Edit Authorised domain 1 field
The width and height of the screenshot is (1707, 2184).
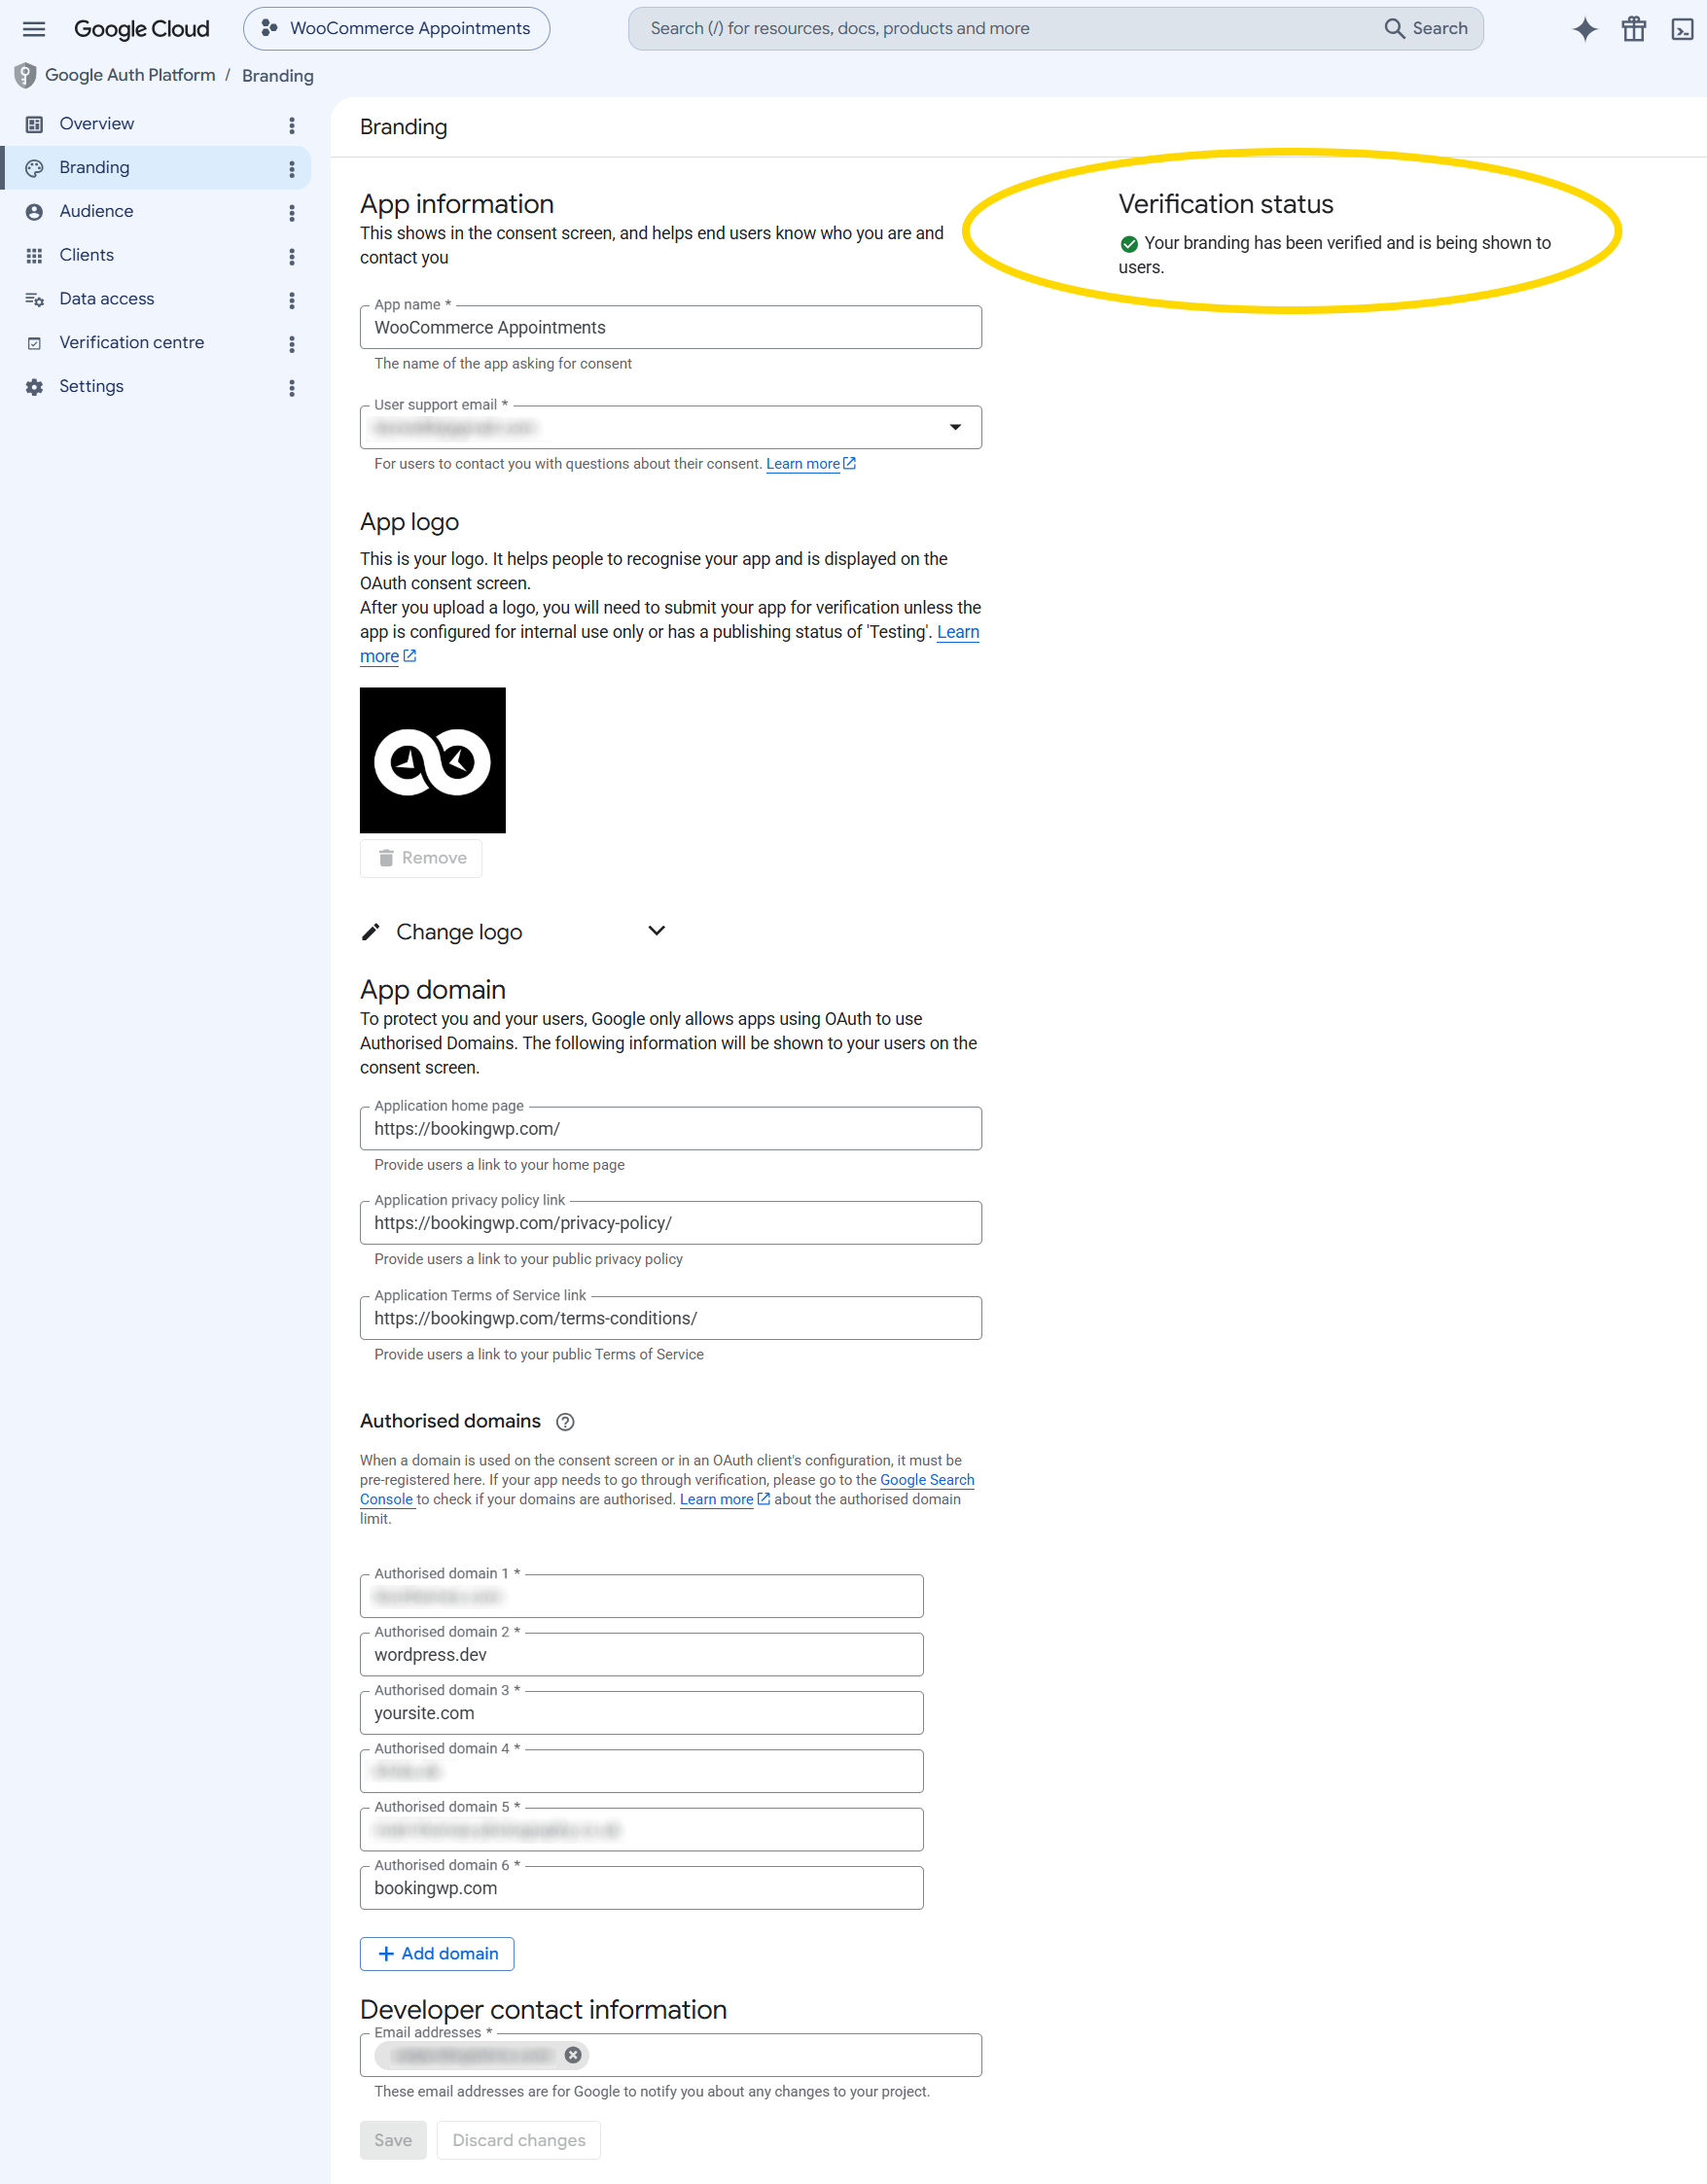tap(641, 1596)
